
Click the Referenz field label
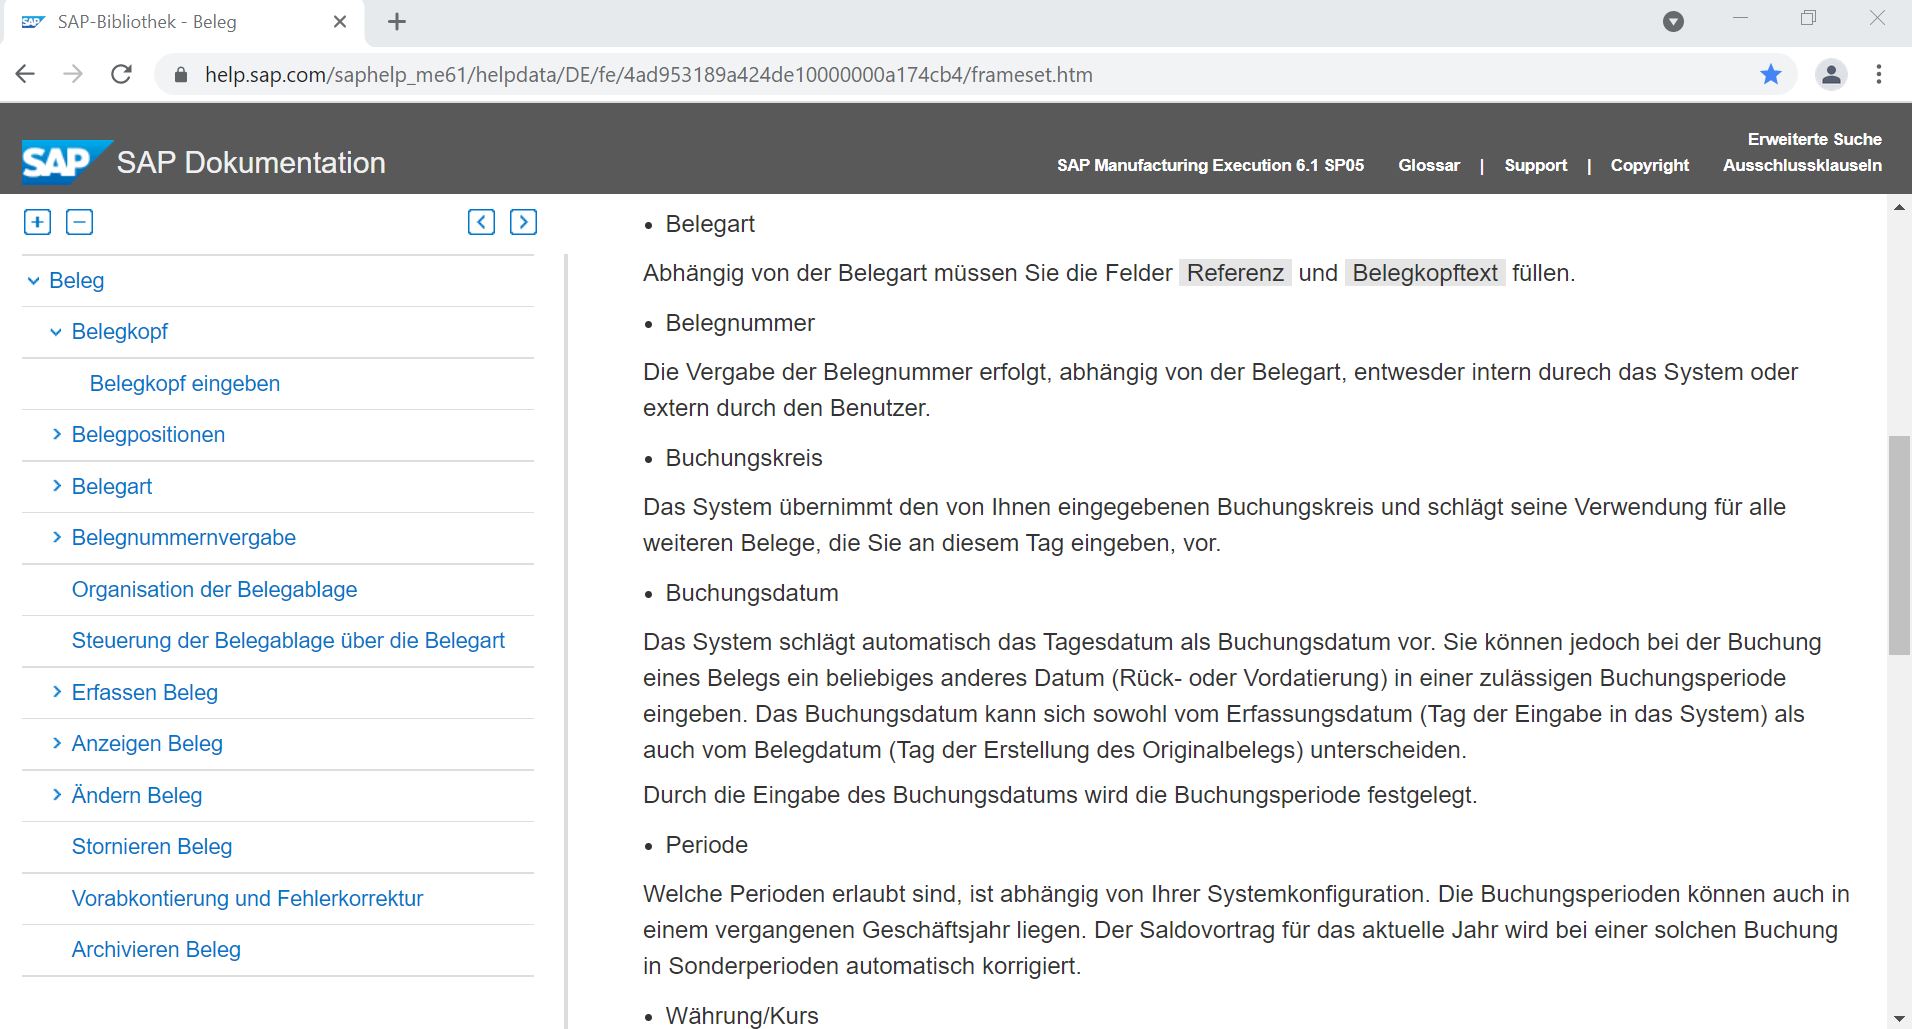[1235, 273]
